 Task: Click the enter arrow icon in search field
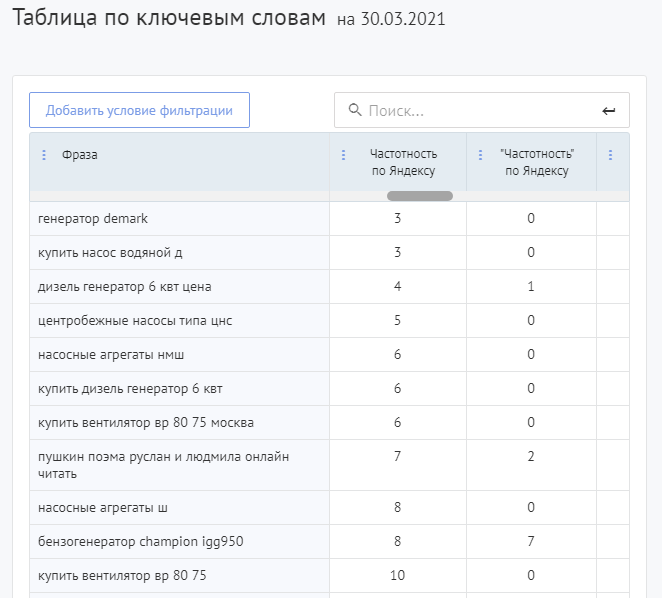609,111
